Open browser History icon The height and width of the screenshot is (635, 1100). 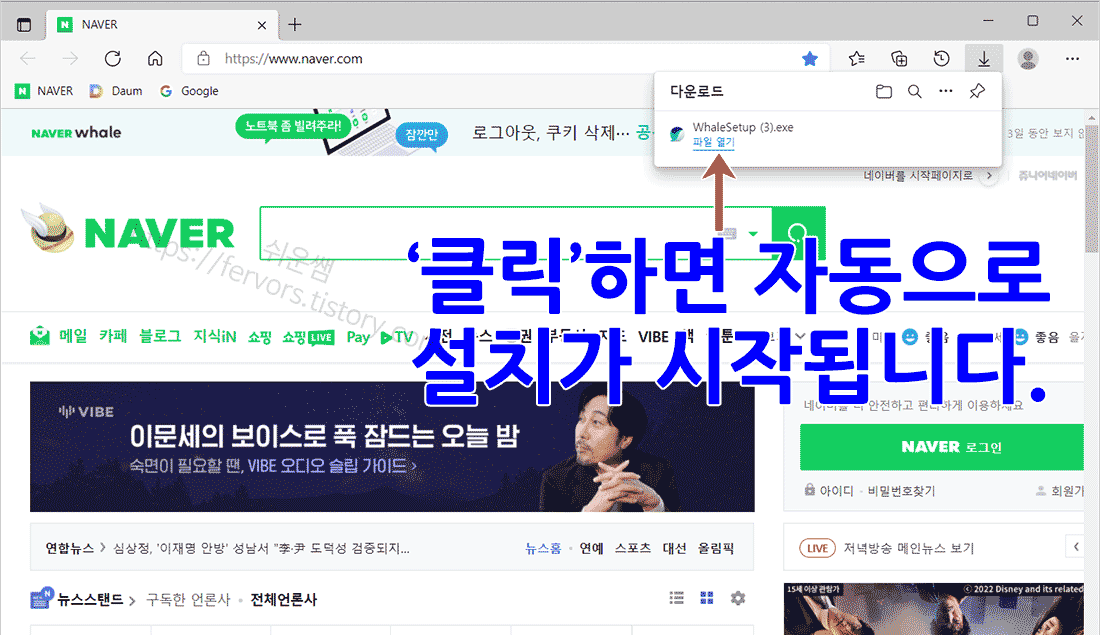[x=941, y=59]
